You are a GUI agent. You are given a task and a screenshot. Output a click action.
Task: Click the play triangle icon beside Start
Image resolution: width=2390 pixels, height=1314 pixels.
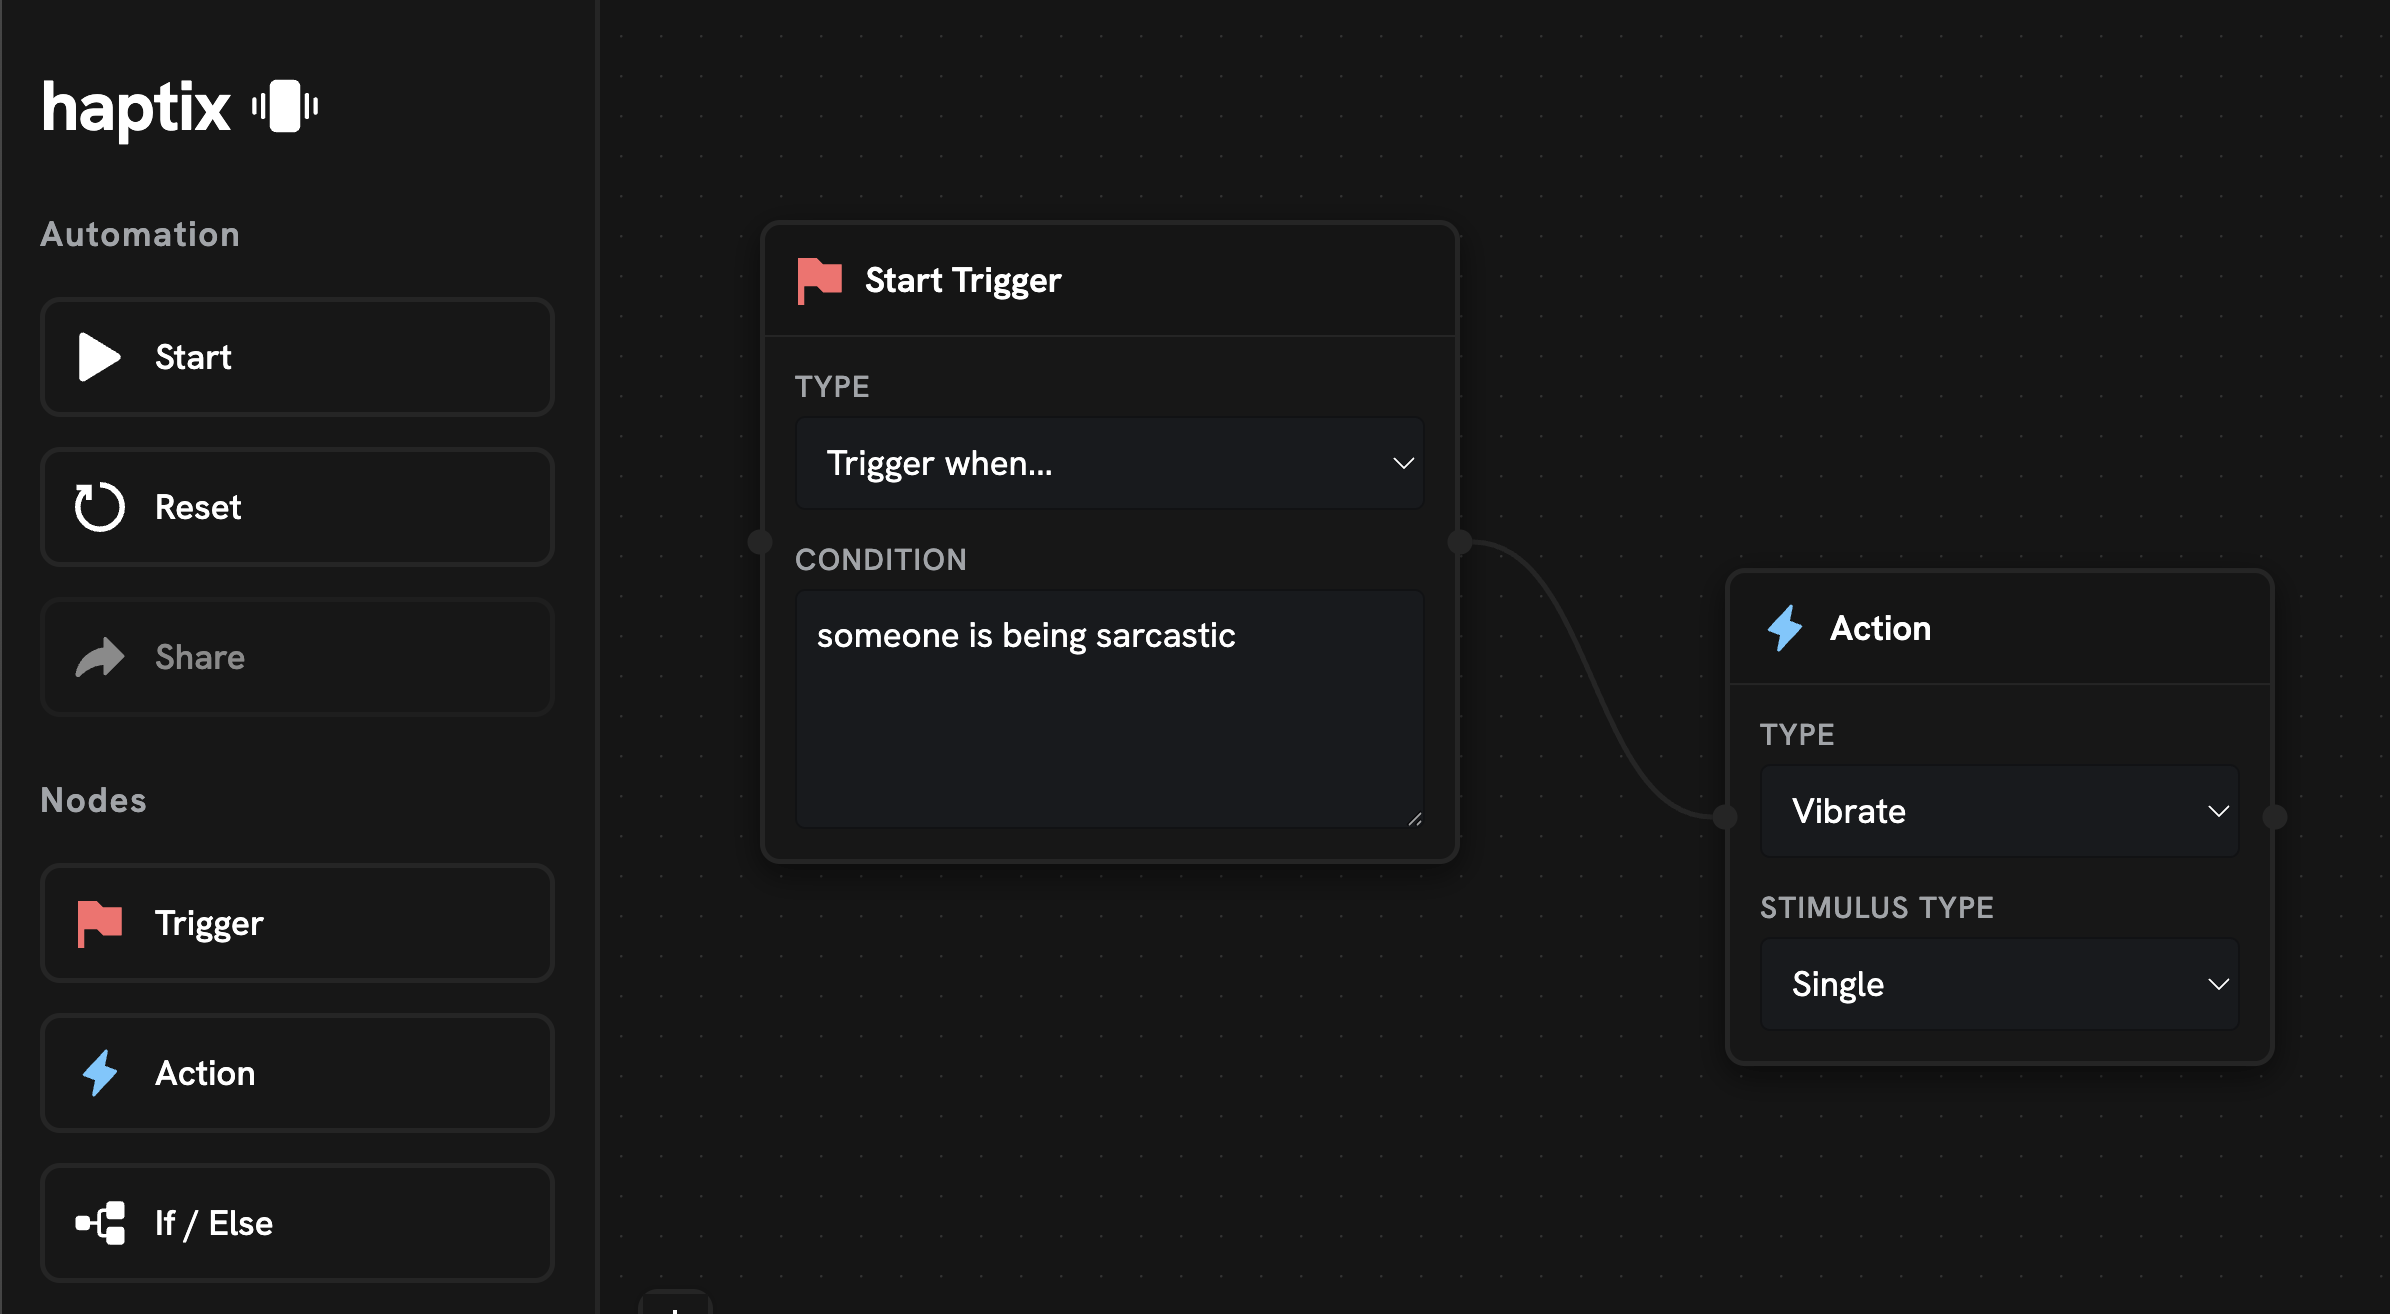click(99, 357)
